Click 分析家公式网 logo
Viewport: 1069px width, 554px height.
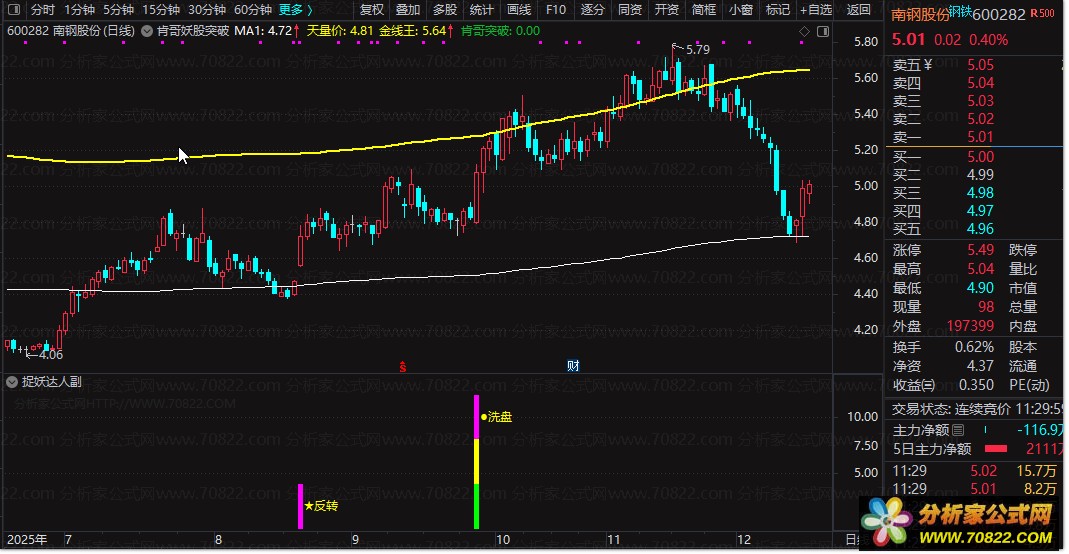tap(960, 523)
